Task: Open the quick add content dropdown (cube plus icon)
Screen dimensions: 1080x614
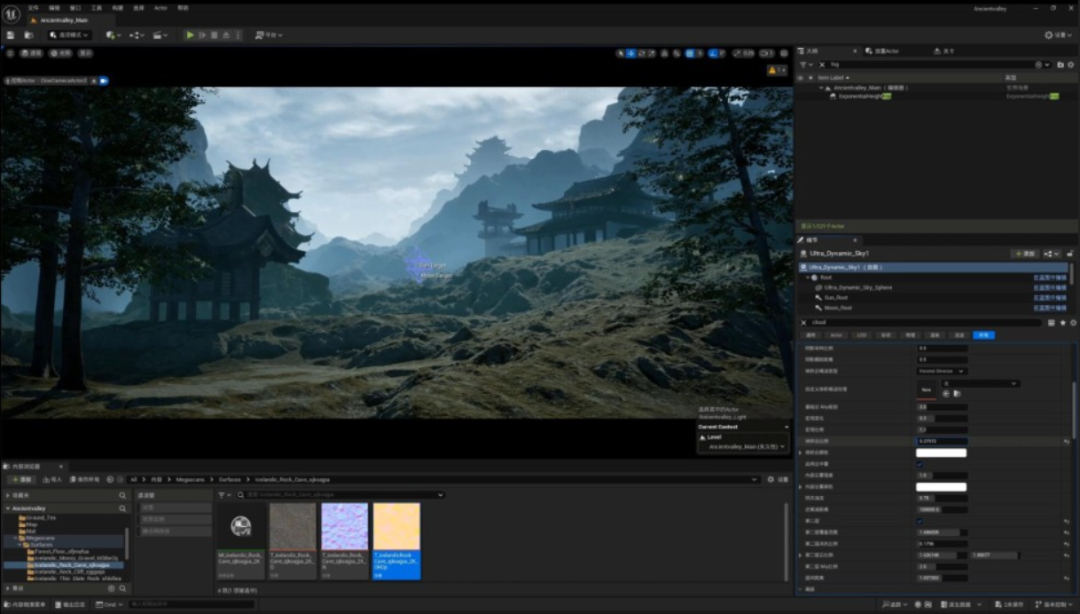Action: click(x=113, y=35)
